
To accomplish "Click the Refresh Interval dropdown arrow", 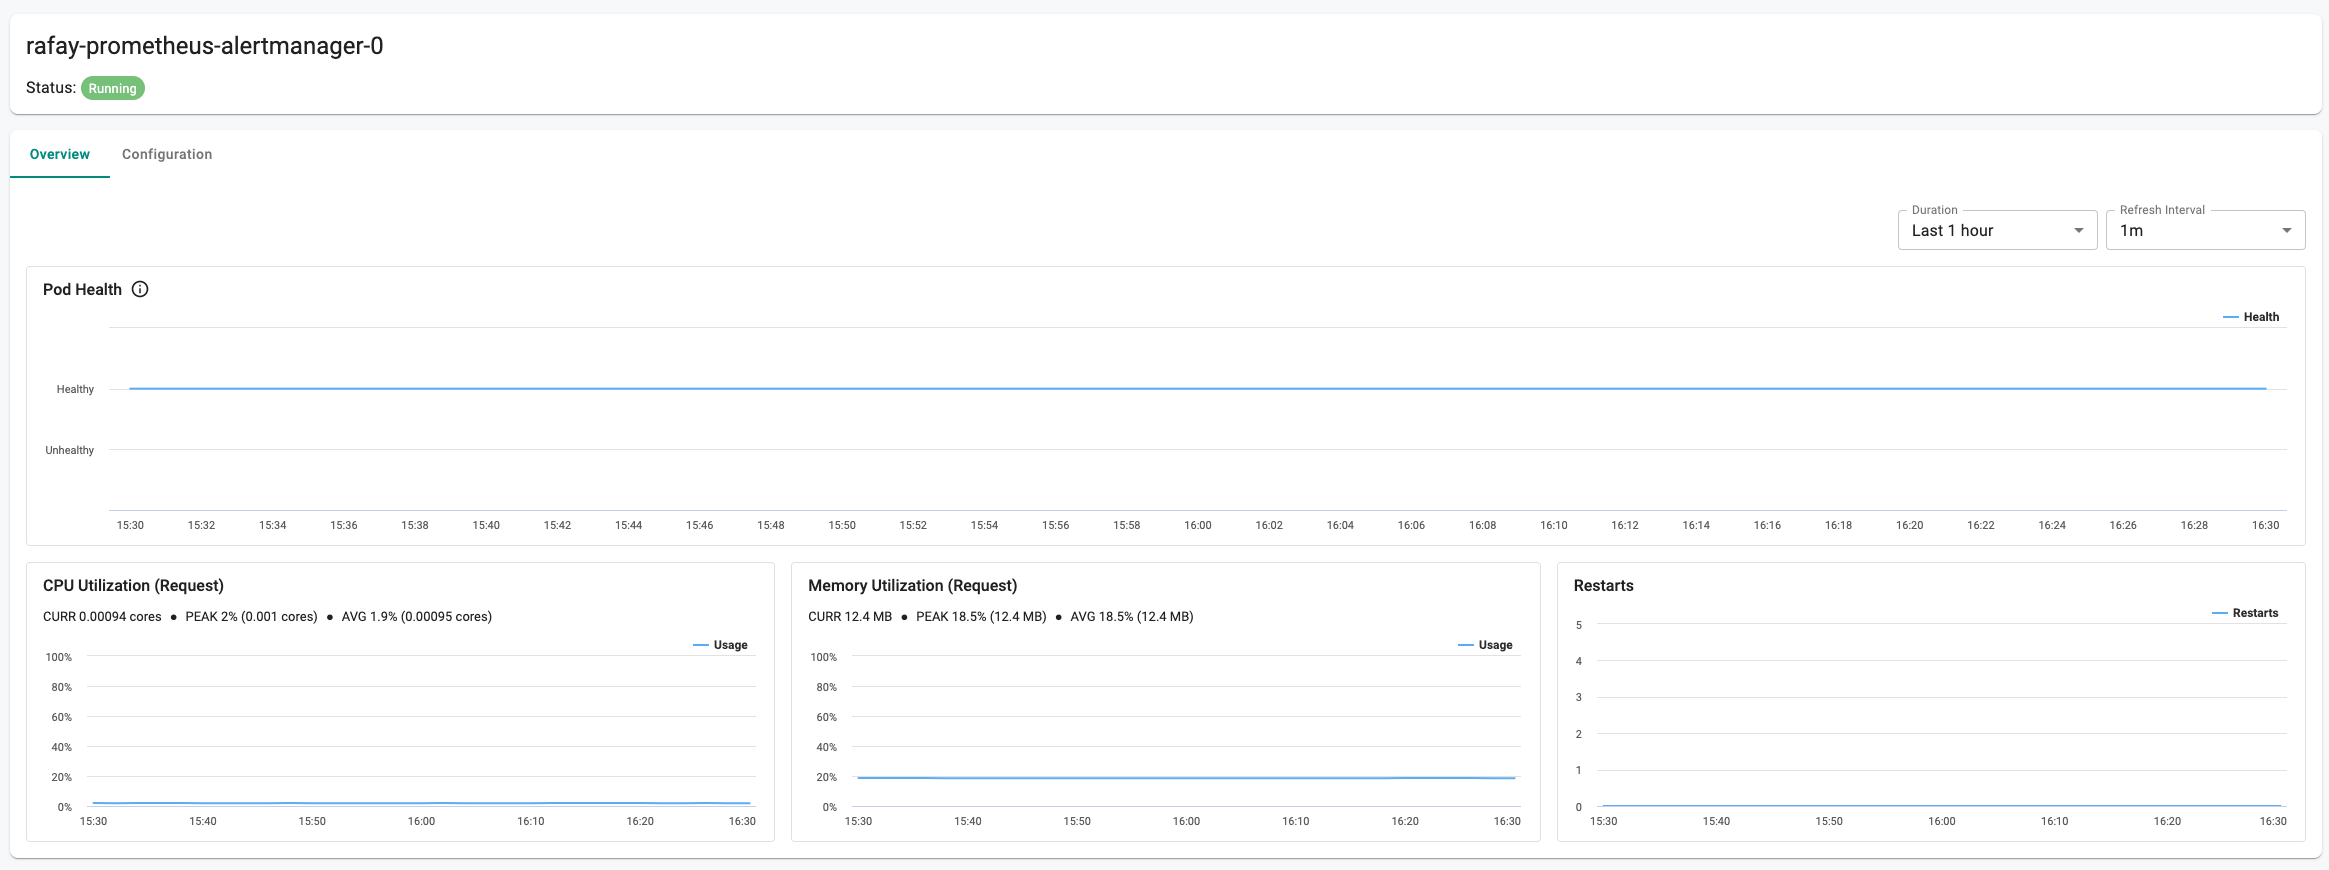I will (x=2287, y=231).
